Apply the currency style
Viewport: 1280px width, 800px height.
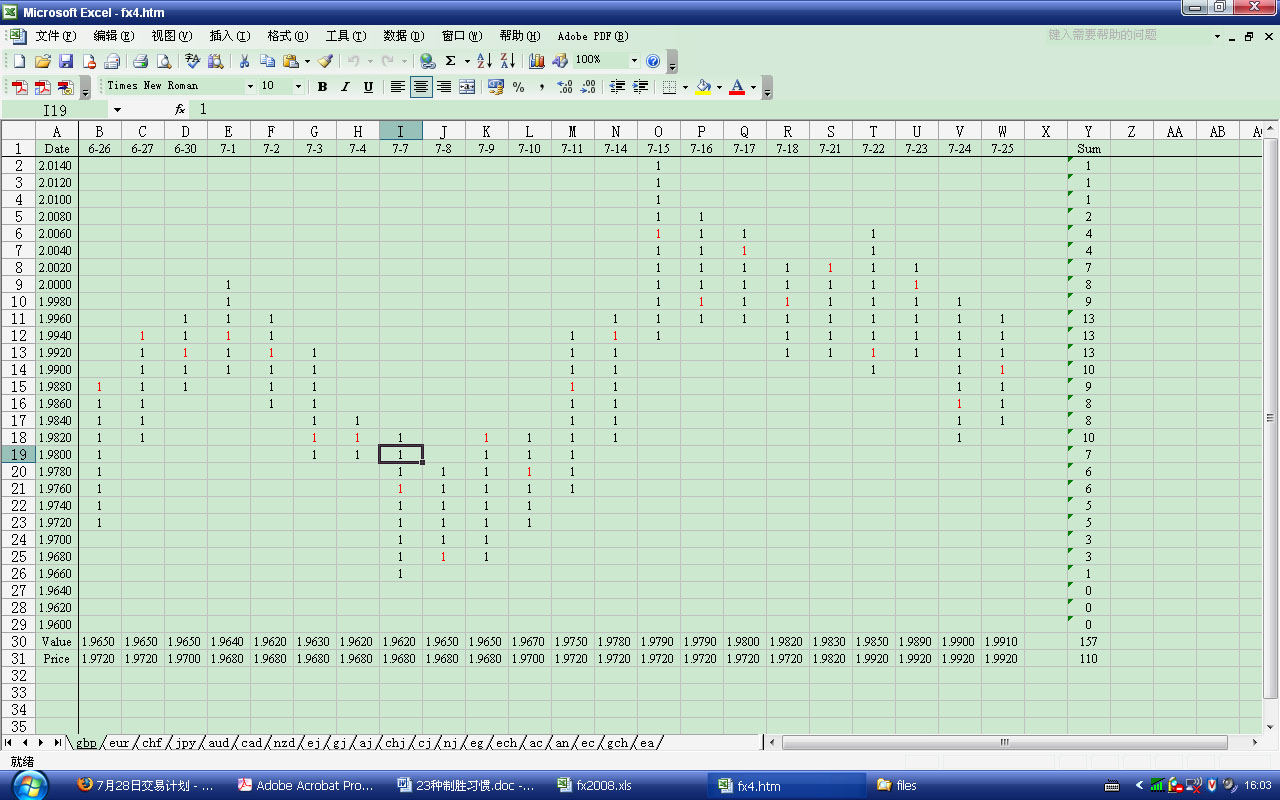coord(495,87)
